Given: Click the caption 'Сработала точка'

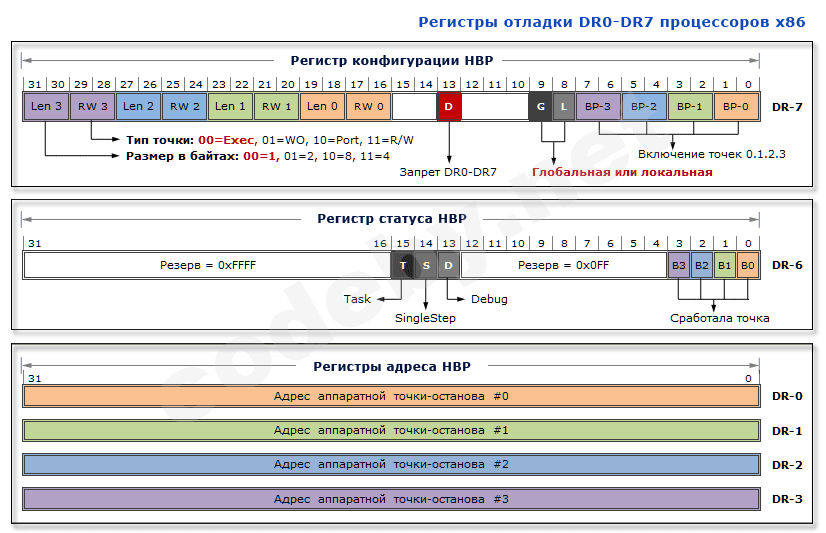Looking at the screenshot, I should [720, 318].
